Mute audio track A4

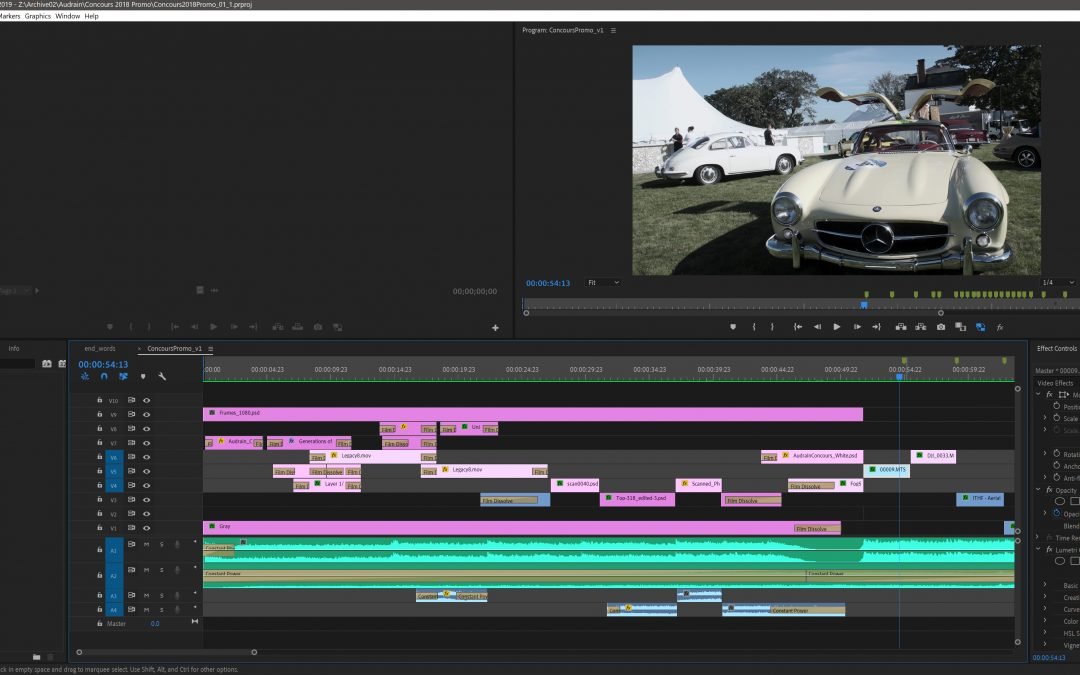[146, 609]
